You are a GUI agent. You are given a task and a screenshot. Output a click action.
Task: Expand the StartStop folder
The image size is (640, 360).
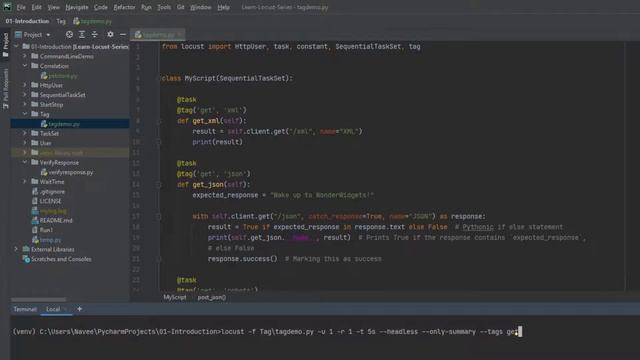click(25, 104)
